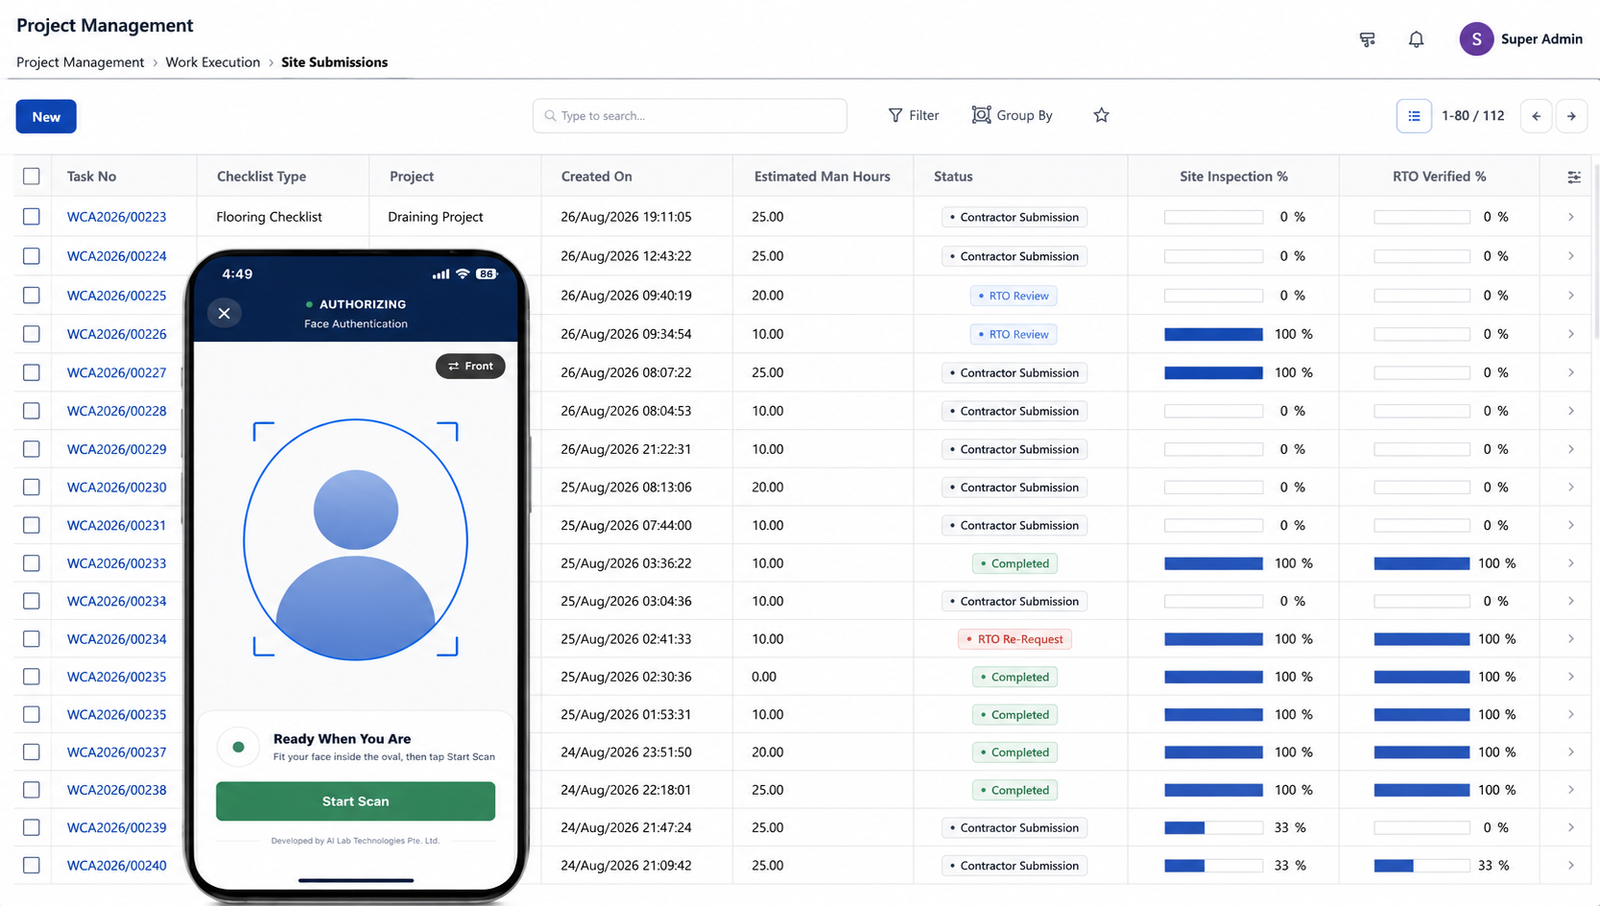Image resolution: width=1600 pixels, height=906 pixels.
Task: Expand row chevron for WCA2026/00233
Action: [x=1571, y=563]
